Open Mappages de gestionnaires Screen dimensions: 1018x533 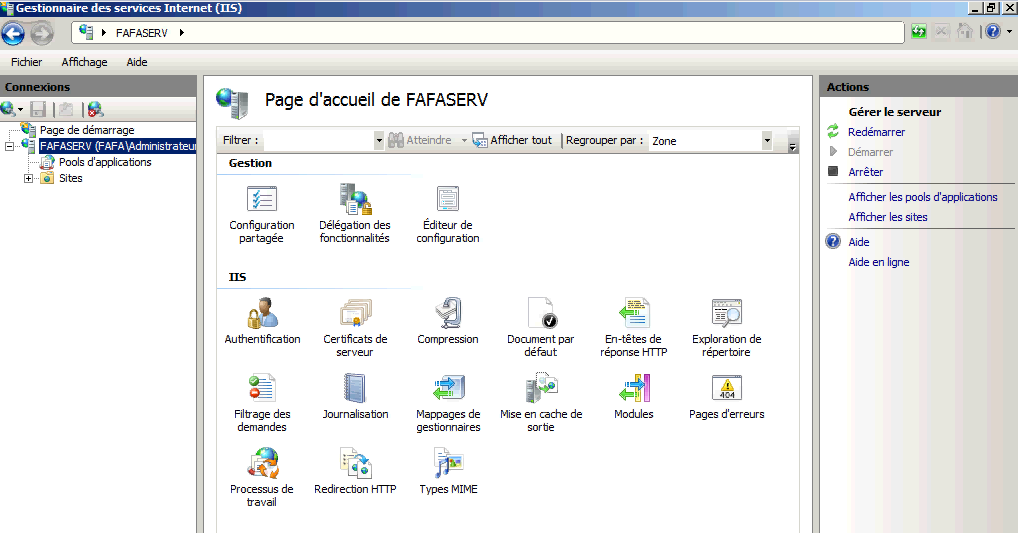448,403
